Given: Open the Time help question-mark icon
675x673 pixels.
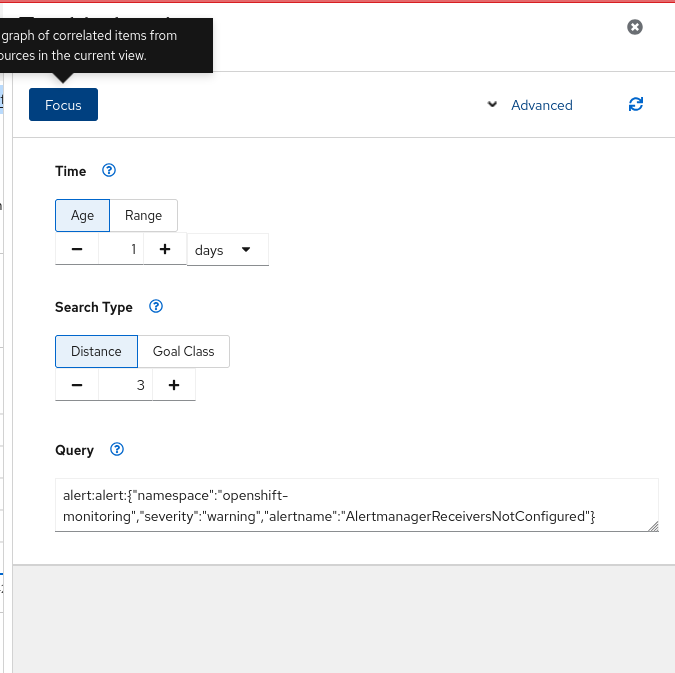Looking at the screenshot, I should tap(109, 171).
